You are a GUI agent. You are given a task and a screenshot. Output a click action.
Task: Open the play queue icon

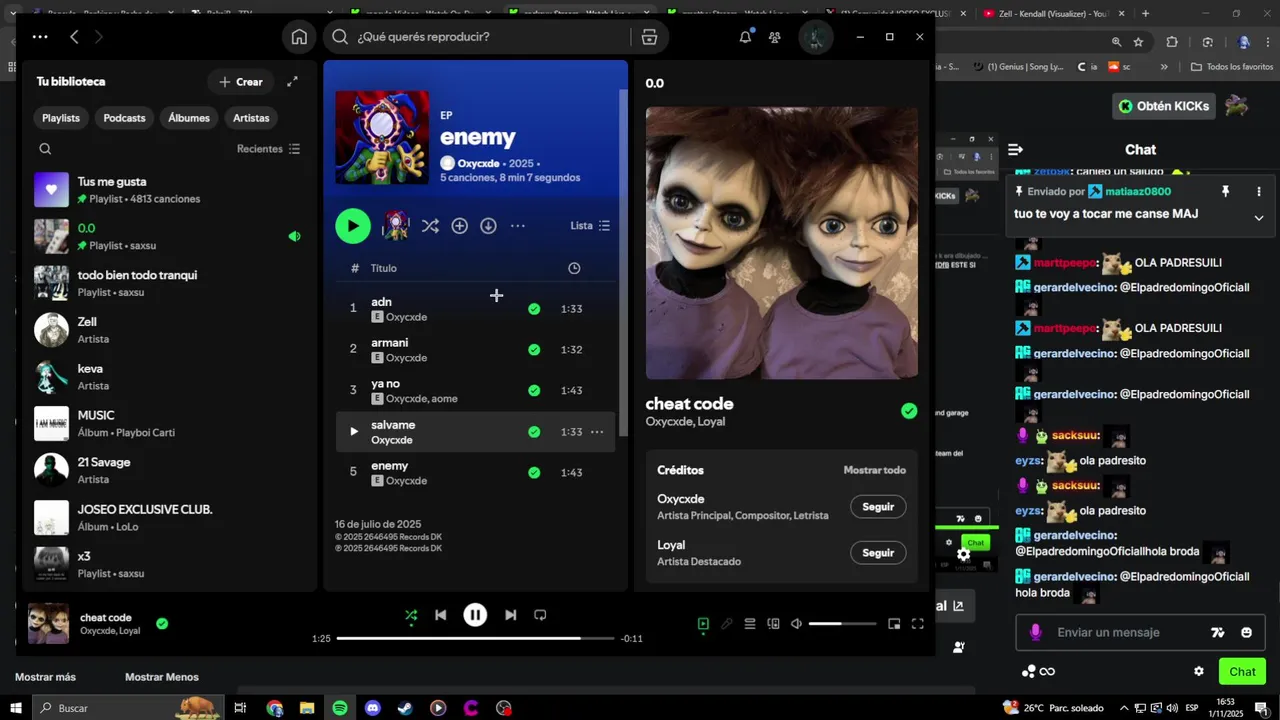tap(750, 624)
